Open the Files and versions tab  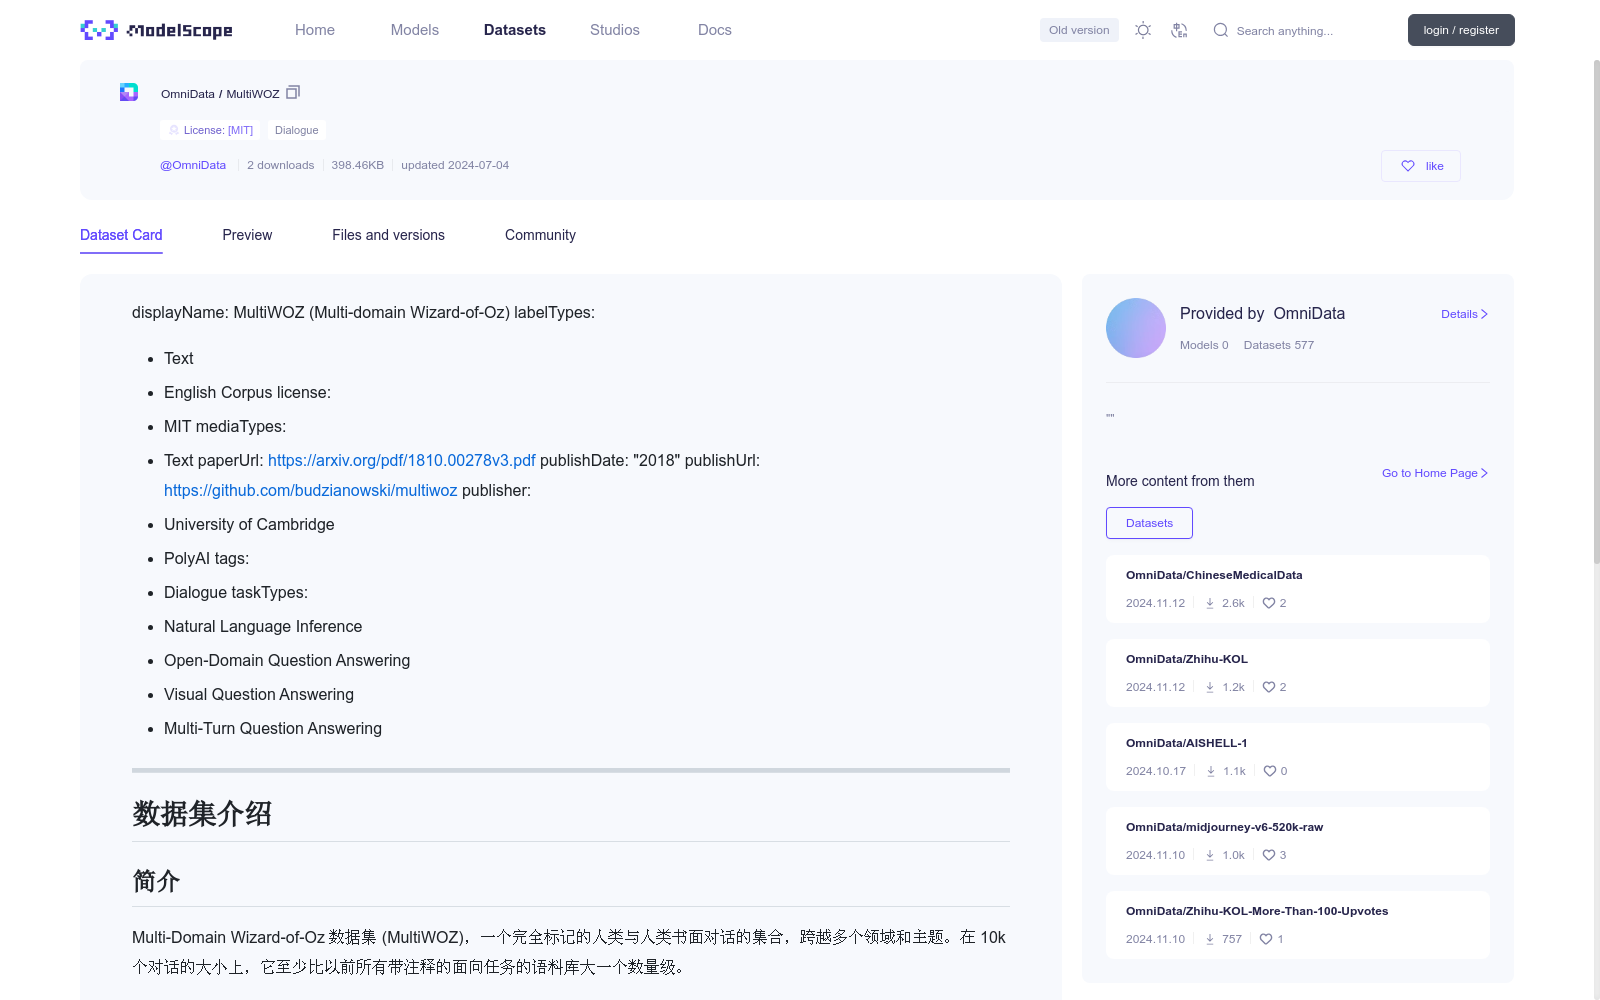pyautogui.click(x=388, y=235)
